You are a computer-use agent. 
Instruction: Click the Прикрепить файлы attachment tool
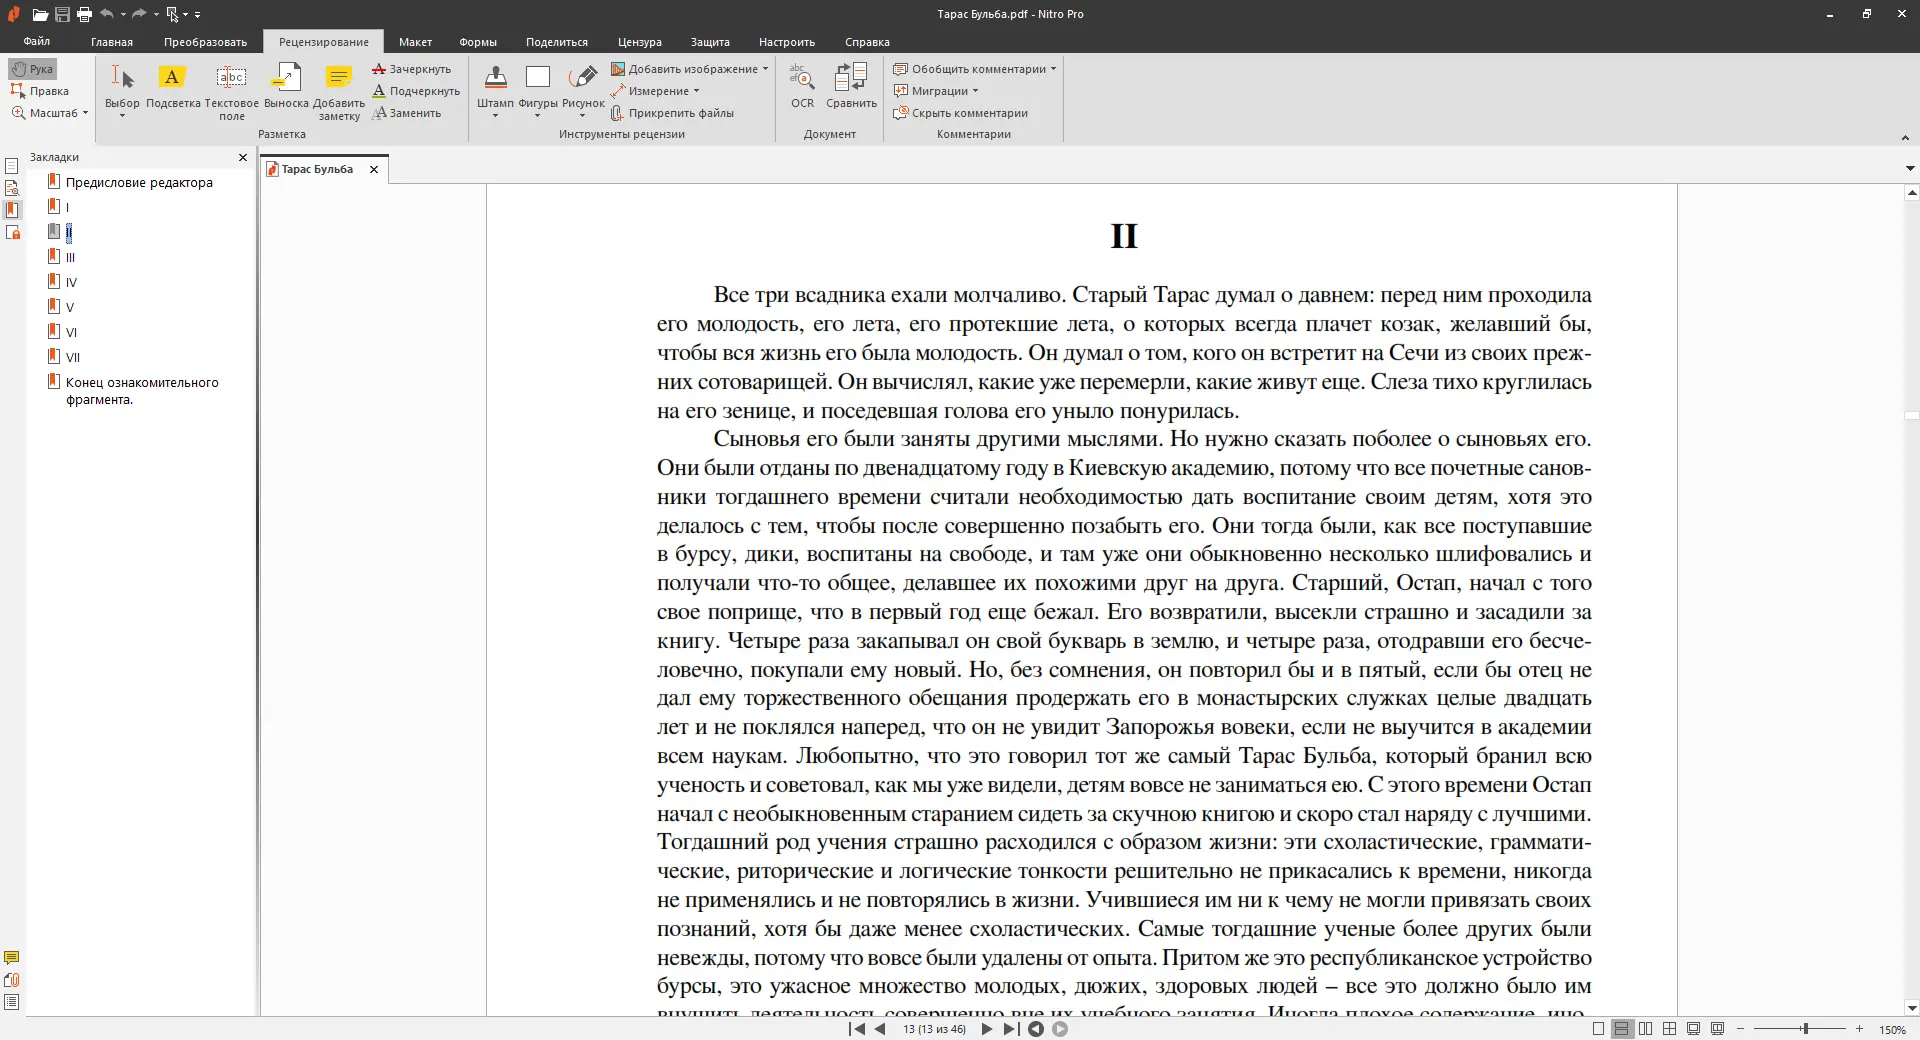click(673, 113)
